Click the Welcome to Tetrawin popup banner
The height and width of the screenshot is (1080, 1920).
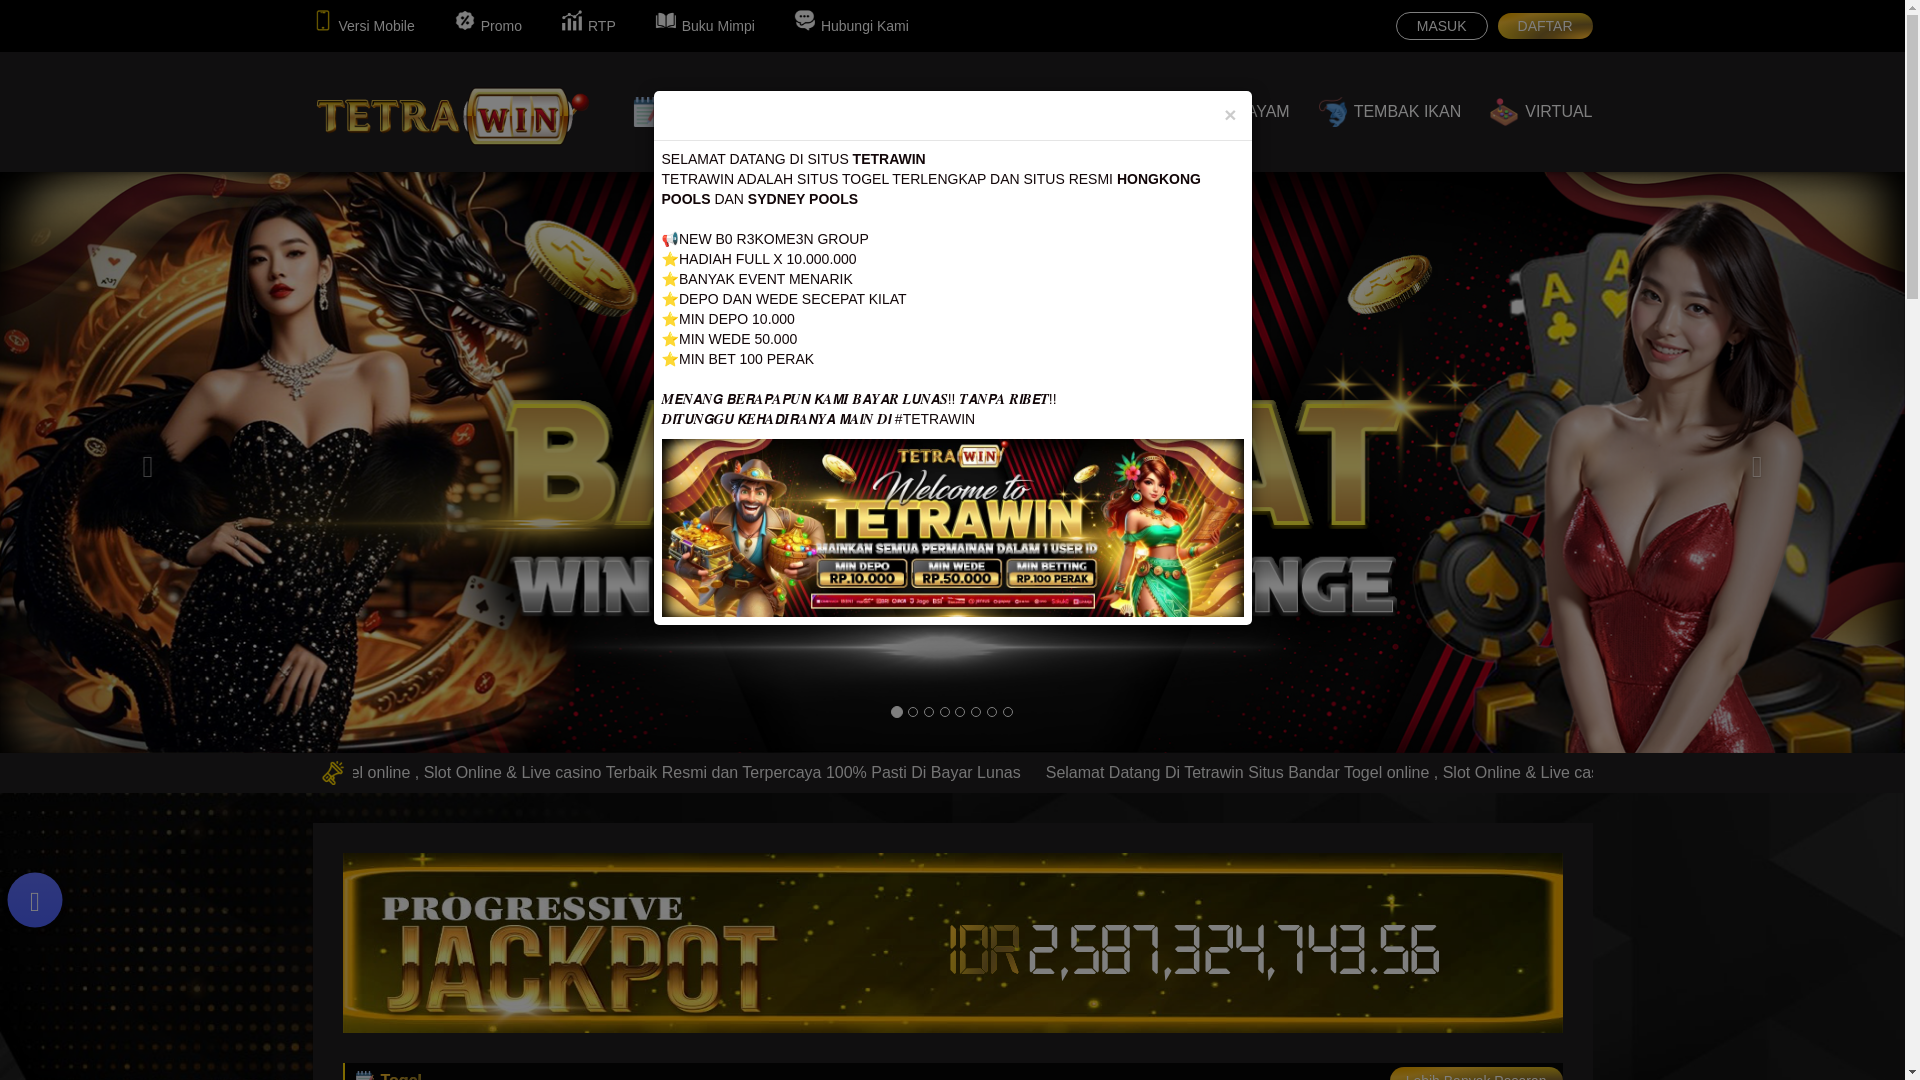point(952,528)
